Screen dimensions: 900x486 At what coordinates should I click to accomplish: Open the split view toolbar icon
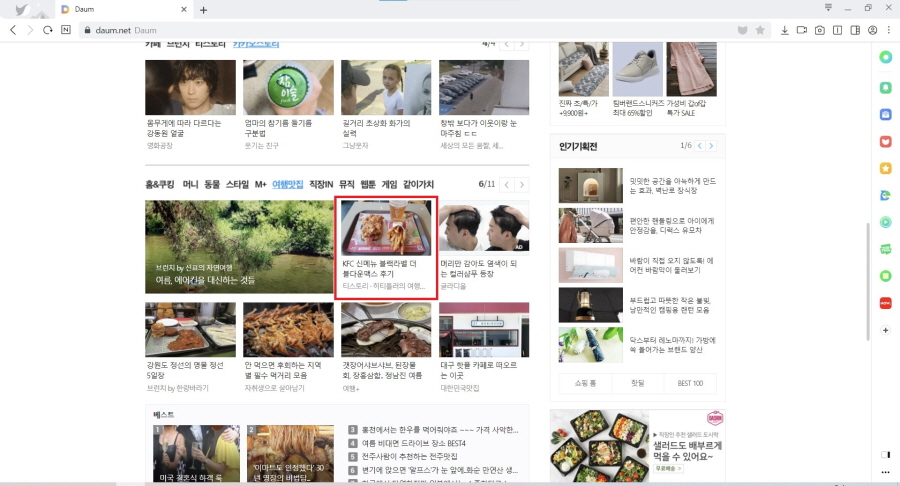click(837, 30)
